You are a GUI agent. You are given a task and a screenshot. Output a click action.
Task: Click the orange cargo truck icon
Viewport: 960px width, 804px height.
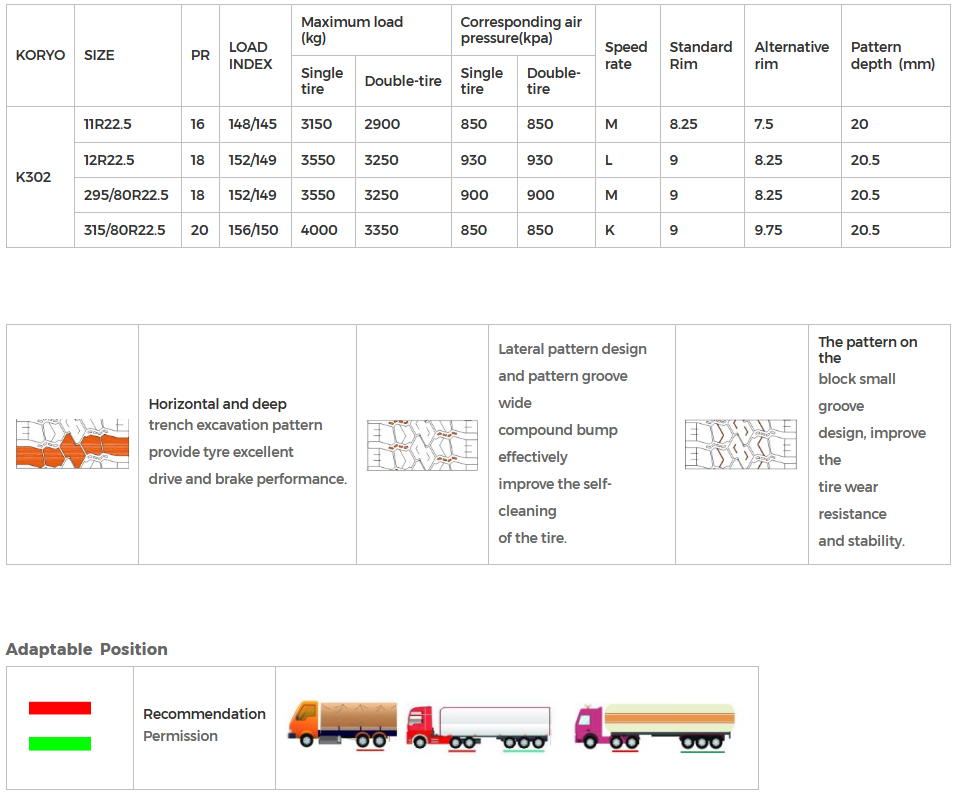coord(343,725)
